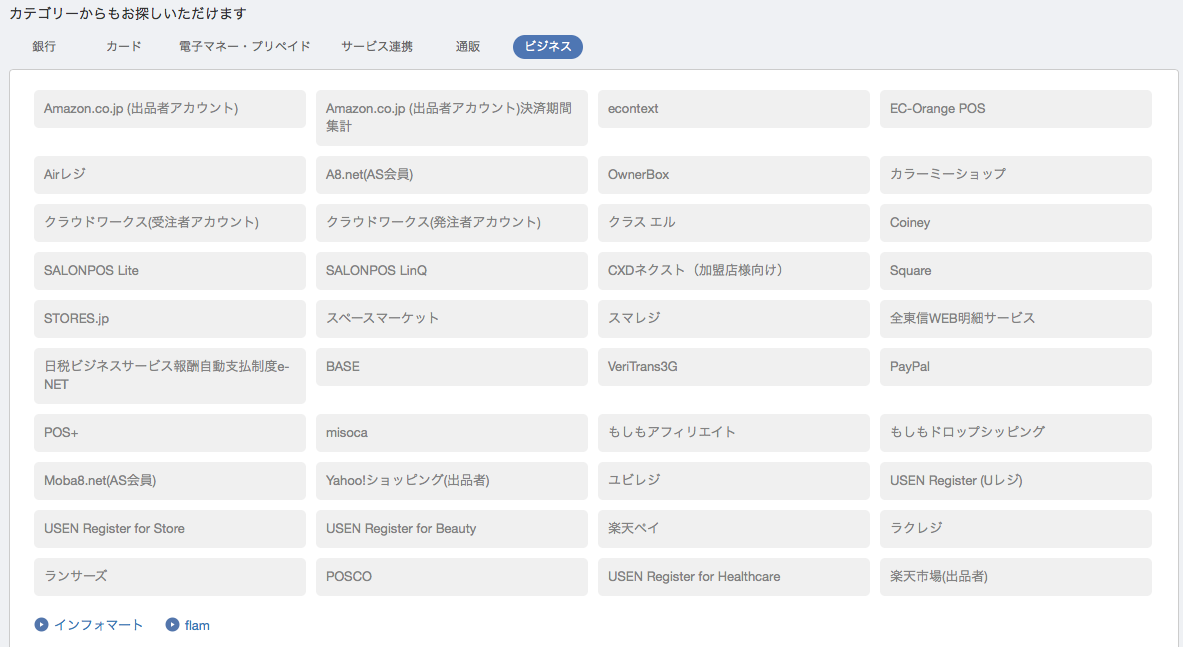1183x647 pixels.
Task: Choose カラーミーショップ service
Action: point(1016,175)
